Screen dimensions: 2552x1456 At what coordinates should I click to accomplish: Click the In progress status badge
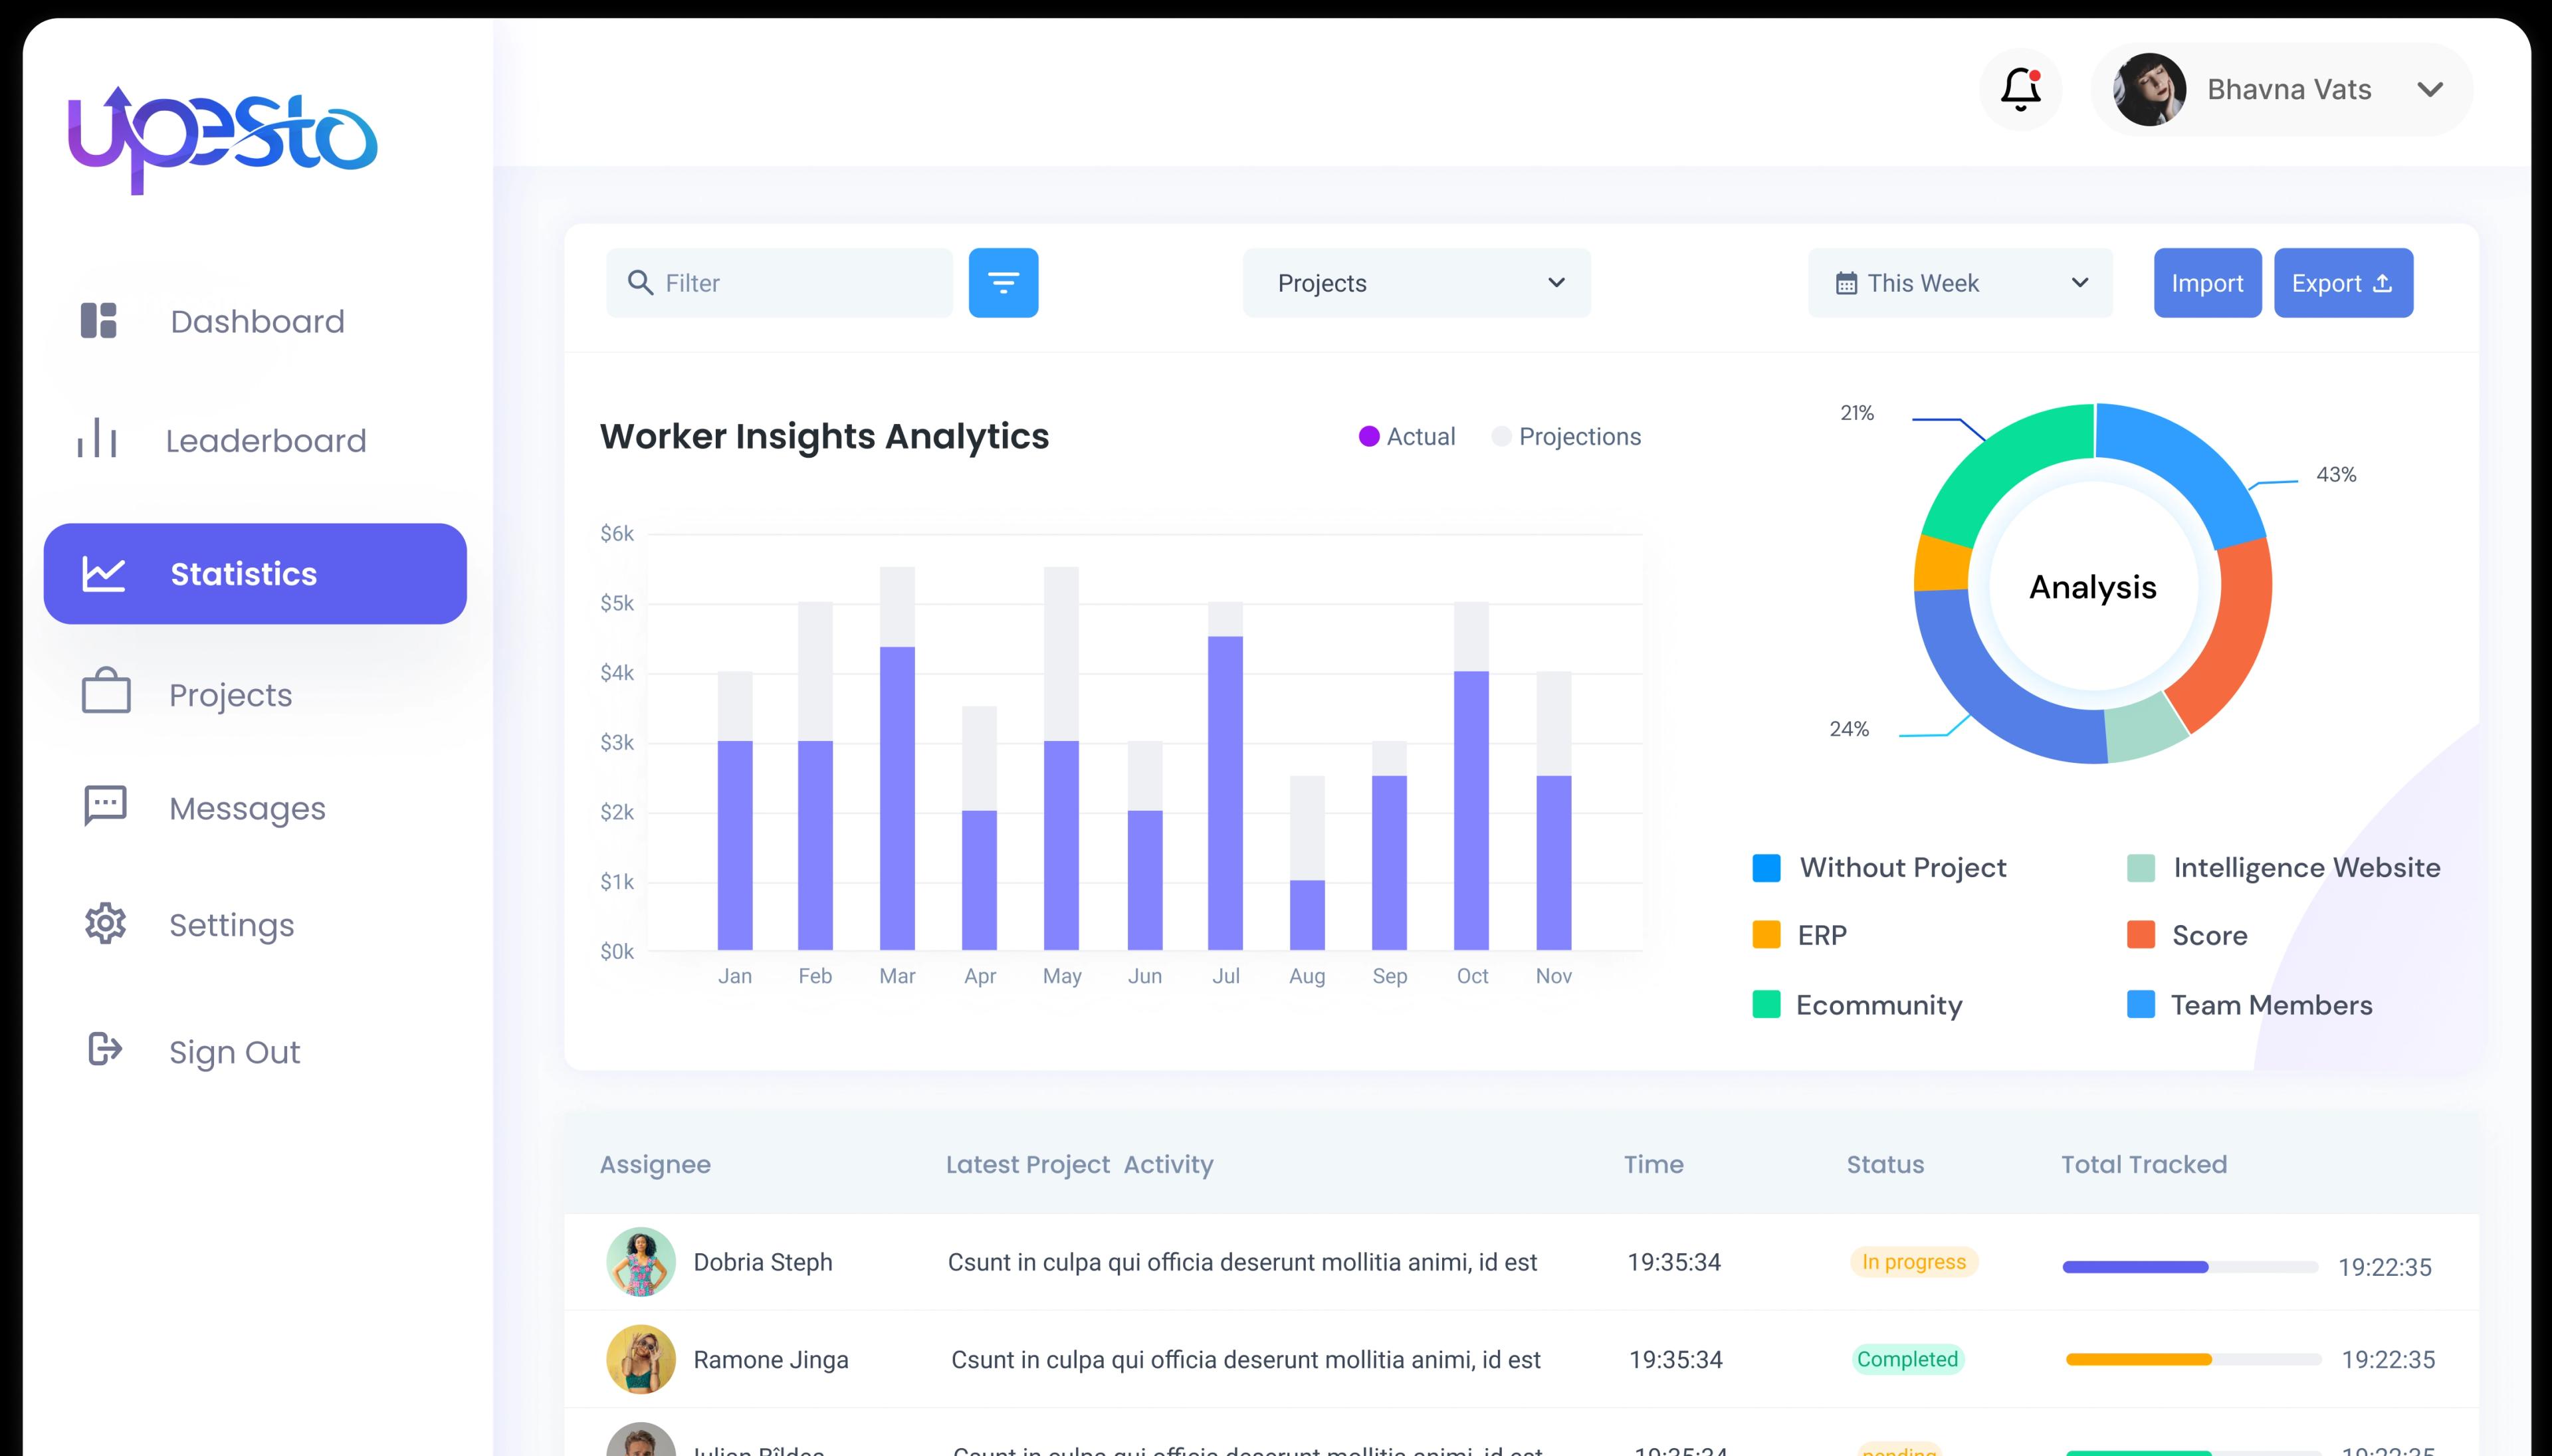tap(1914, 1262)
